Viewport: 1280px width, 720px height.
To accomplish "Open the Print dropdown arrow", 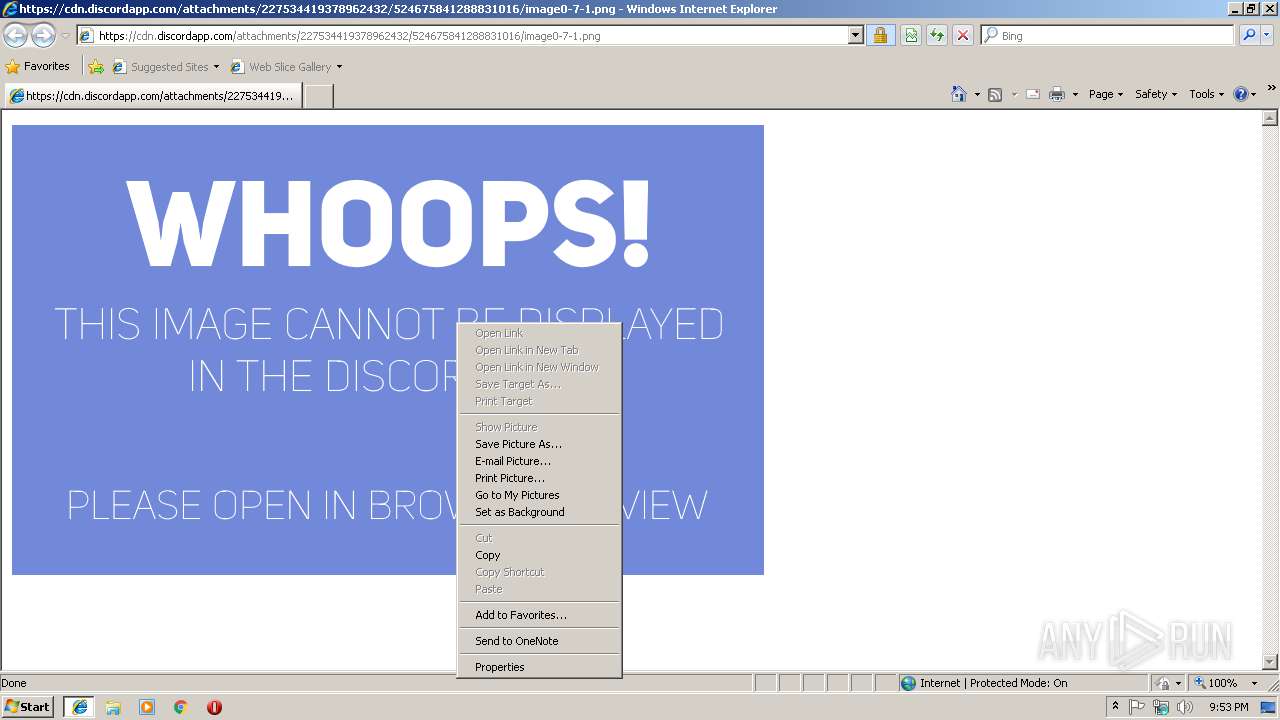I will [x=1075, y=94].
